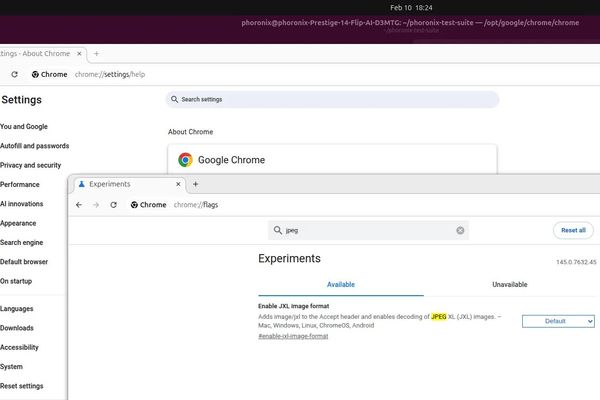Screen dimensions: 600x400
Task: Focus the chrome://settings/help address bar
Action: pyautogui.click(x=110, y=74)
